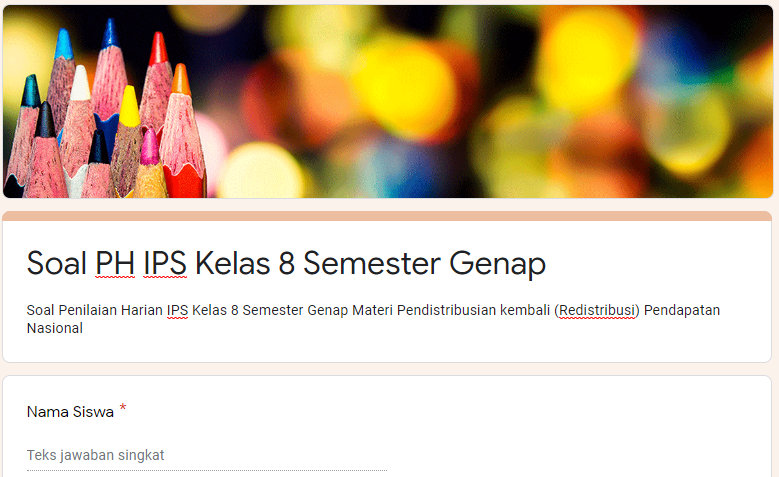Click the orange pencil tip in banner
779x477 pixels.
(x=181, y=80)
